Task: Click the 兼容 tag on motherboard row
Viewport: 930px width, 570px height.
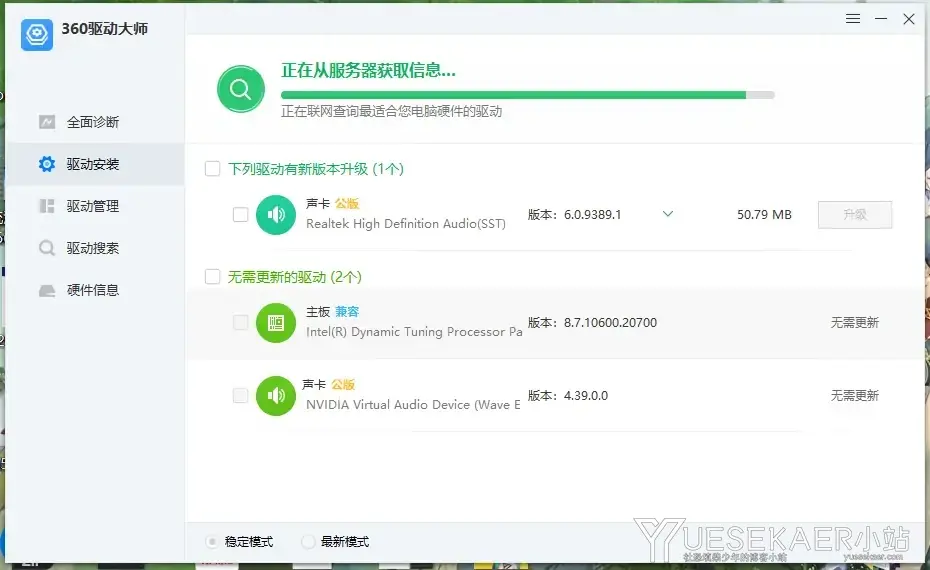Action: pyautogui.click(x=347, y=312)
